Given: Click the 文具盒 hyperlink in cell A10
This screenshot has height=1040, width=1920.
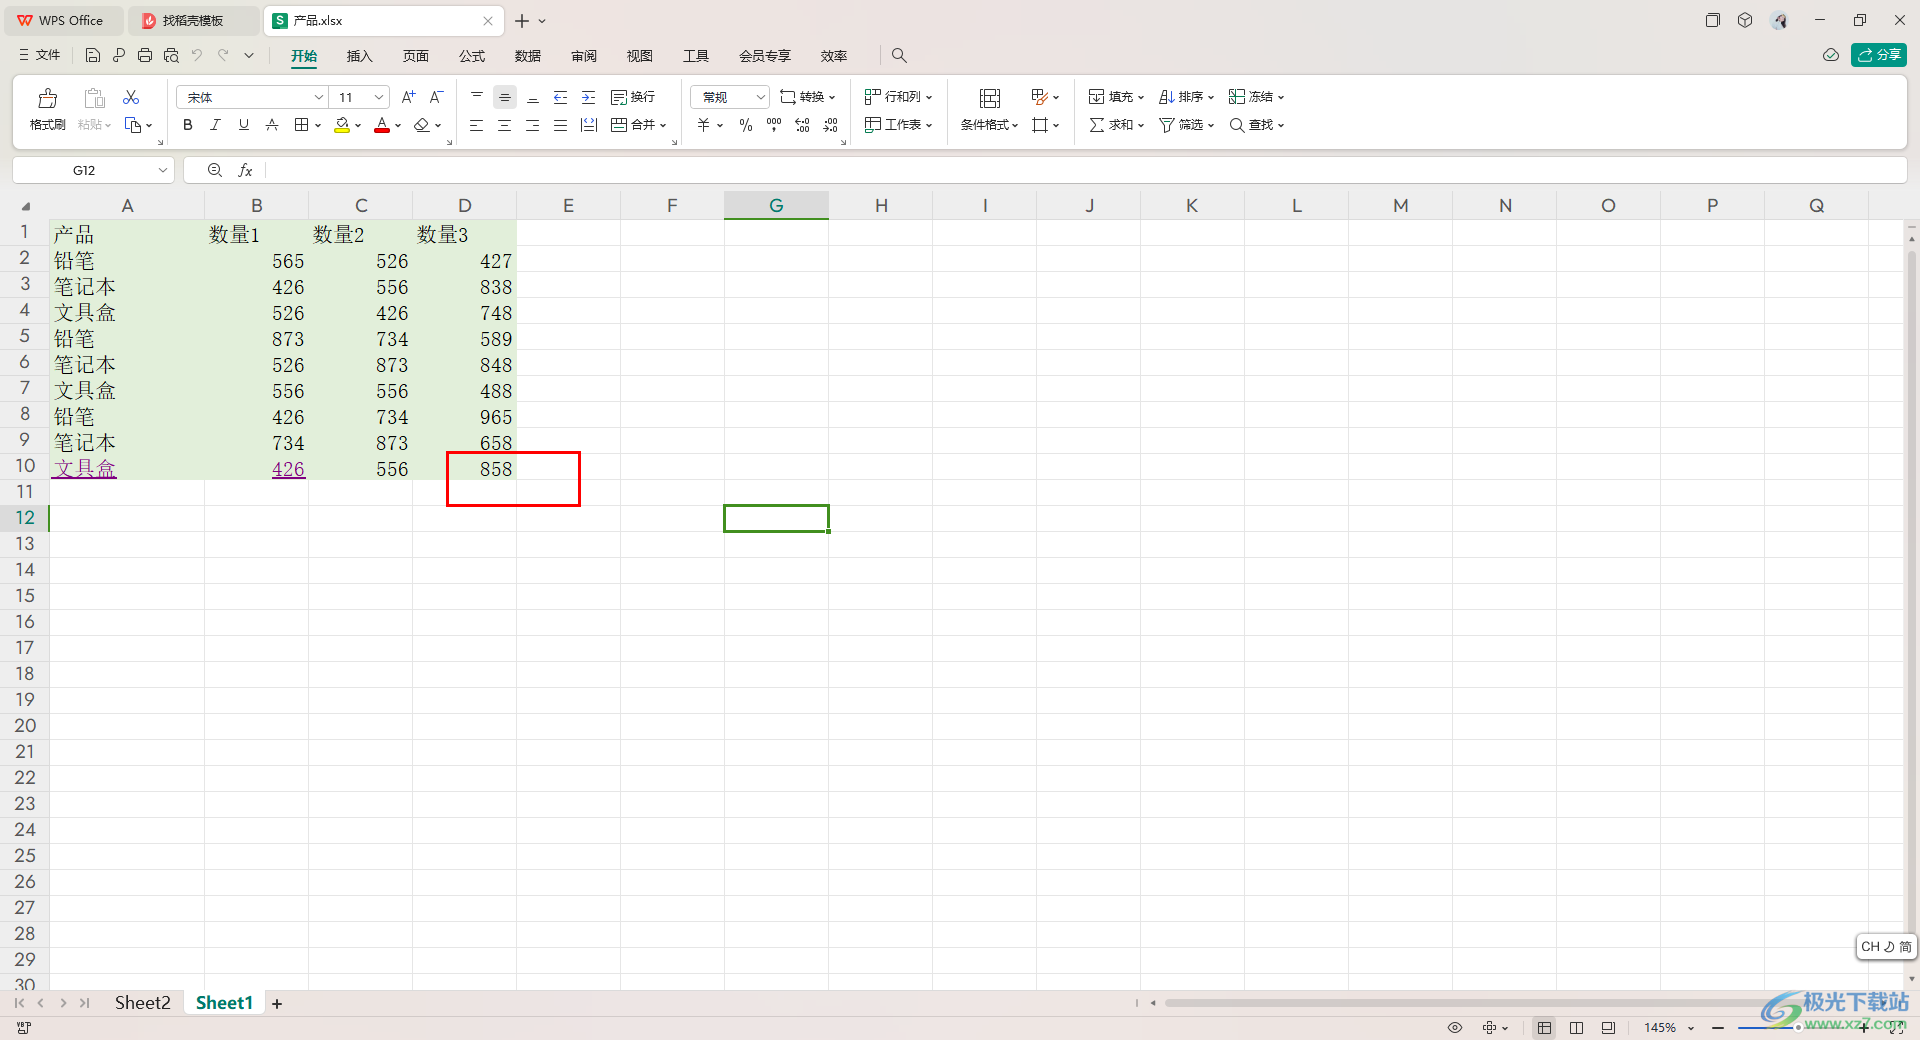Looking at the screenshot, I should [x=85, y=469].
